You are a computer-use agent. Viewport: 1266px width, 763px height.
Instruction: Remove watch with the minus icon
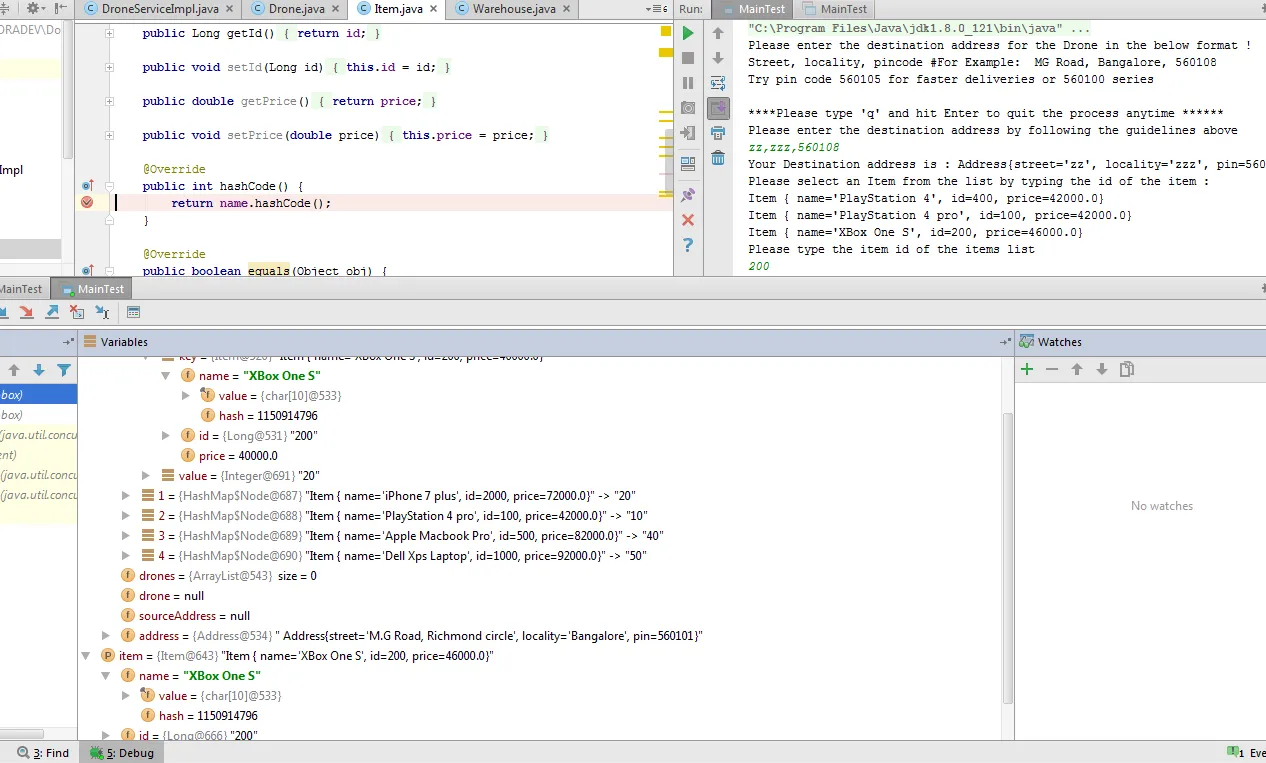tap(1052, 369)
